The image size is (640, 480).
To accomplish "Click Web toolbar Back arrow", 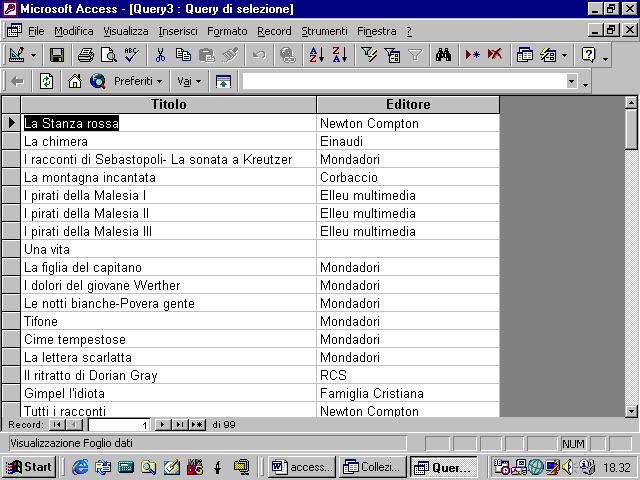I will coord(17,81).
